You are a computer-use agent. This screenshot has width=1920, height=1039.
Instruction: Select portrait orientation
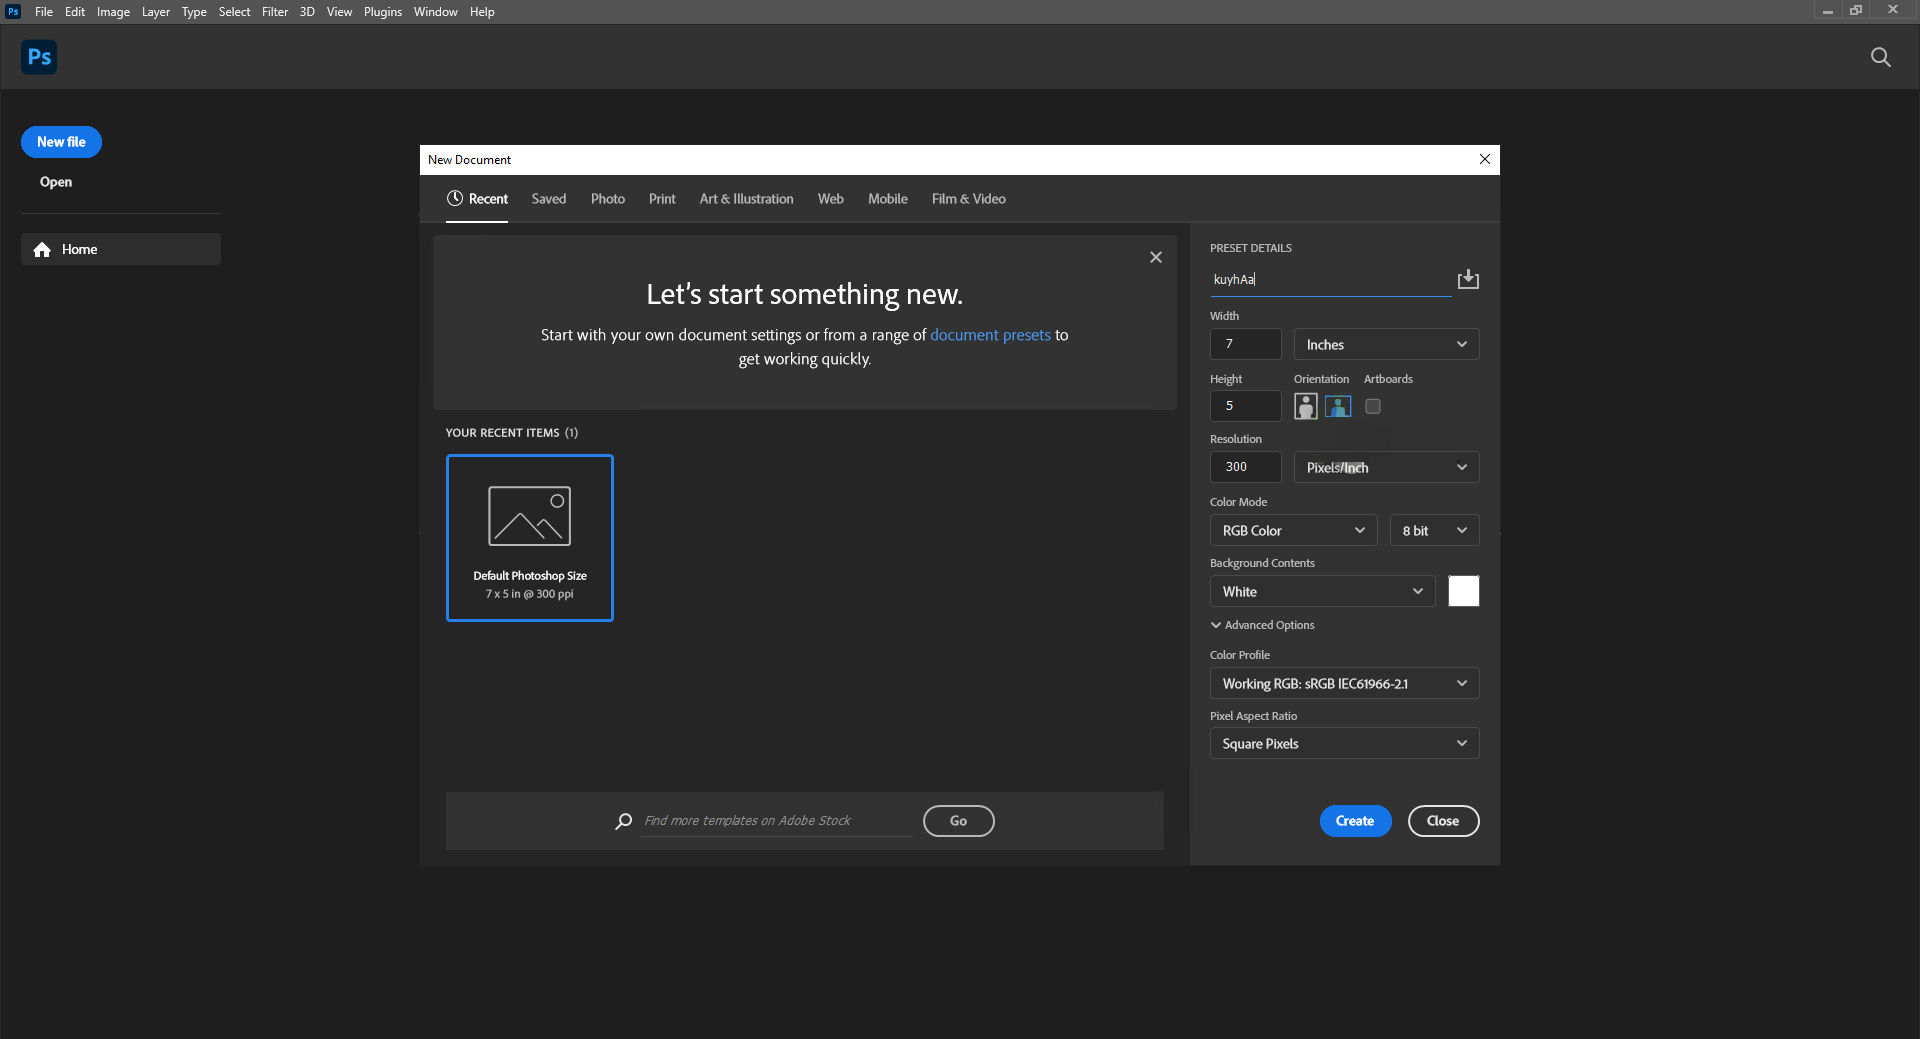tap(1305, 406)
